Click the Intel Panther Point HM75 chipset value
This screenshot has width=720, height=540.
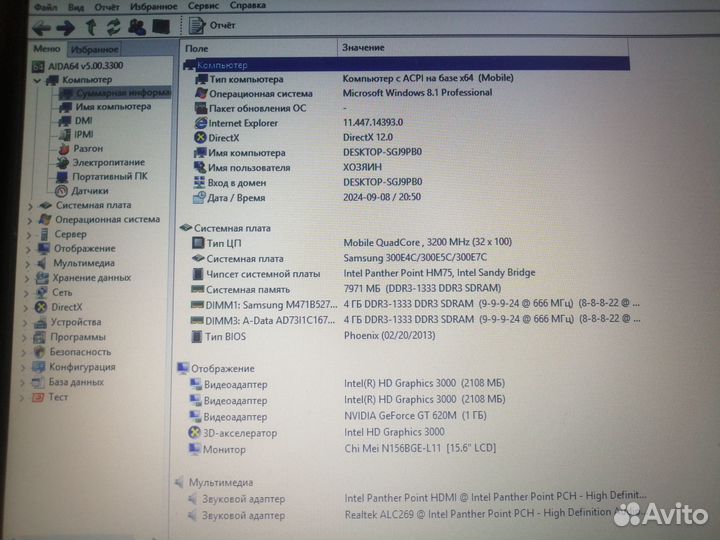439,273
